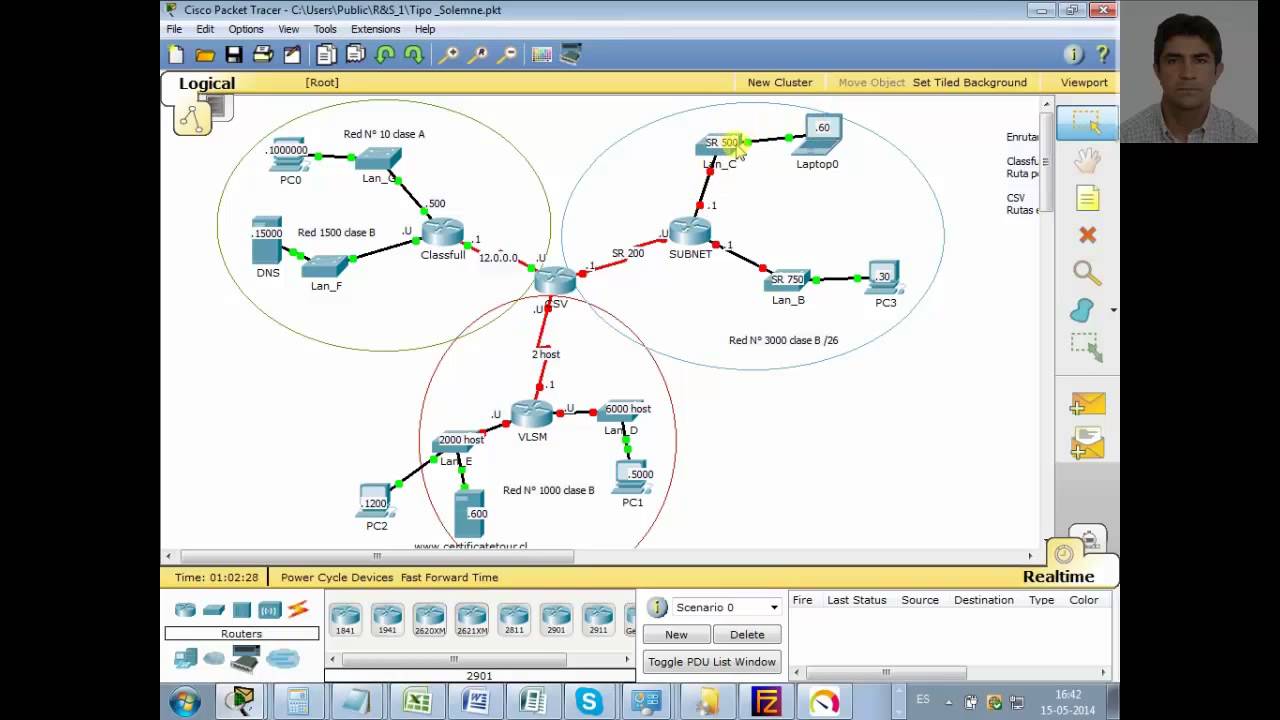Expand the shape tool dropdown arrow

(x=1113, y=311)
